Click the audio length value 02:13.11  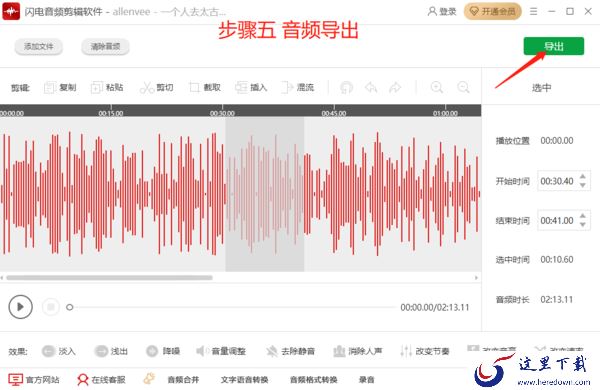pyautogui.click(x=557, y=299)
